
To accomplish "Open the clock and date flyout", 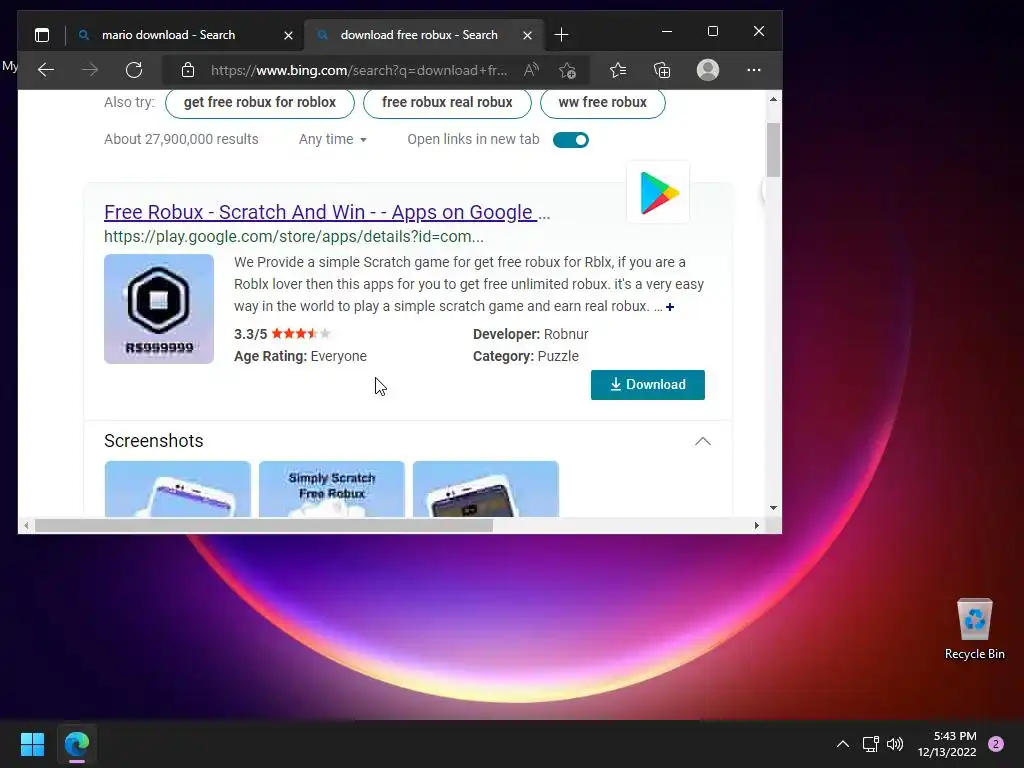I will (x=947, y=744).
